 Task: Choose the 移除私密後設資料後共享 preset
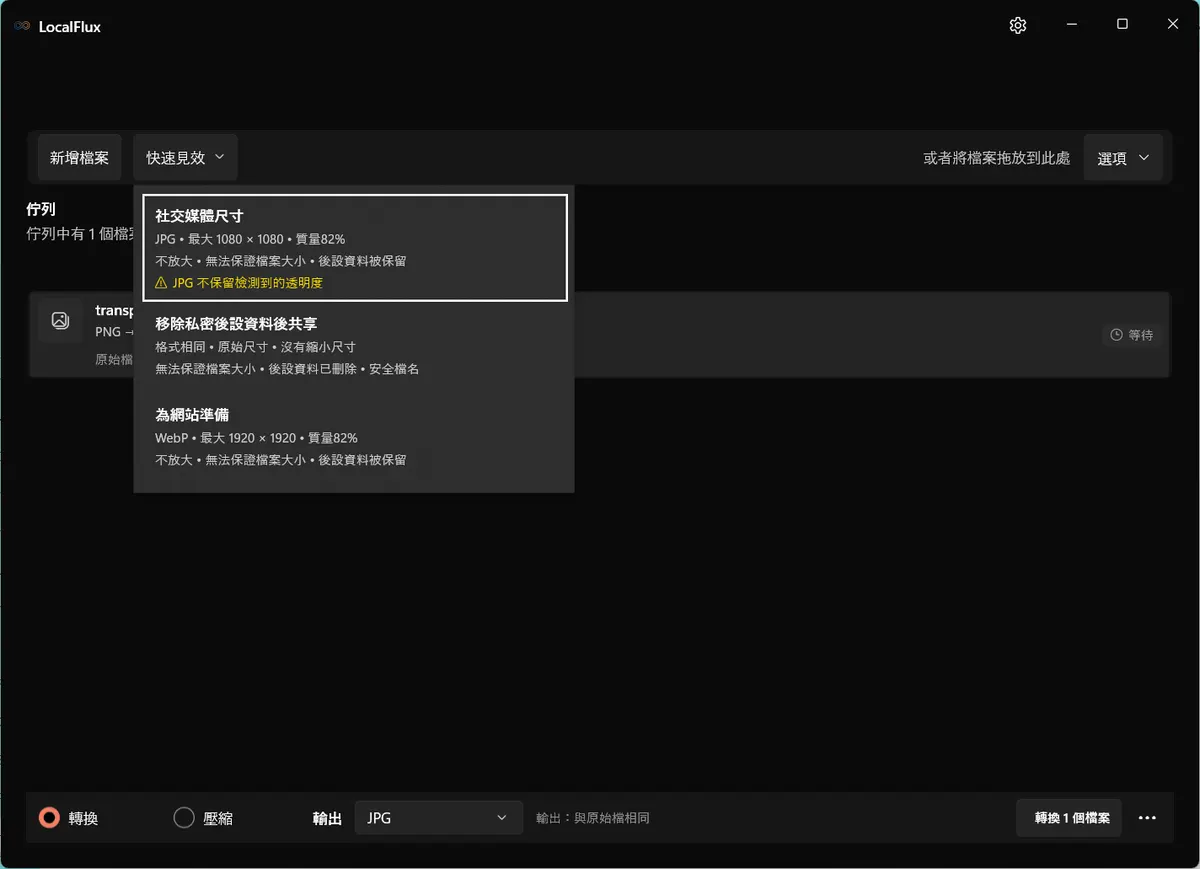click(355, 346)
